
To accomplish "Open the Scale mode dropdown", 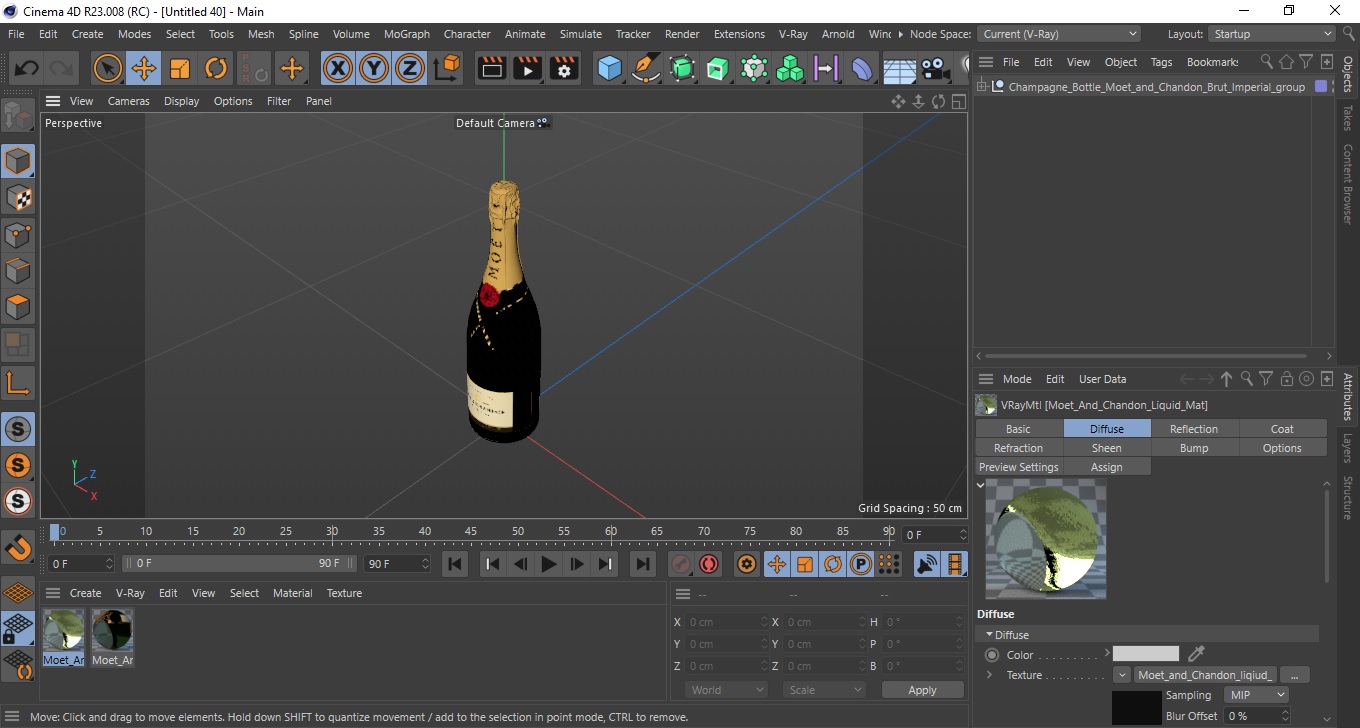I will pos(824,690).
